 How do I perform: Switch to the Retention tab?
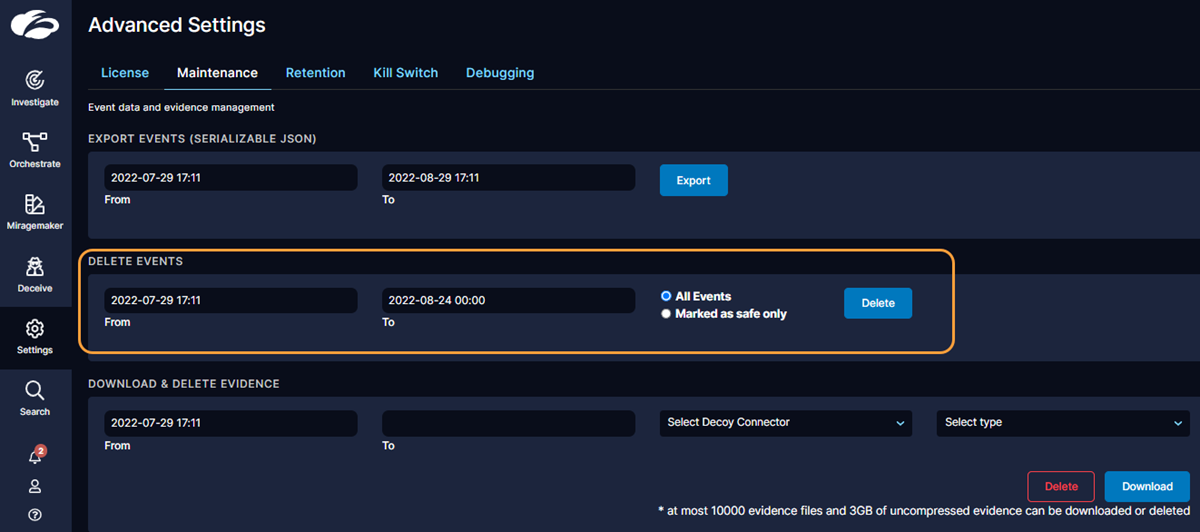315,73
